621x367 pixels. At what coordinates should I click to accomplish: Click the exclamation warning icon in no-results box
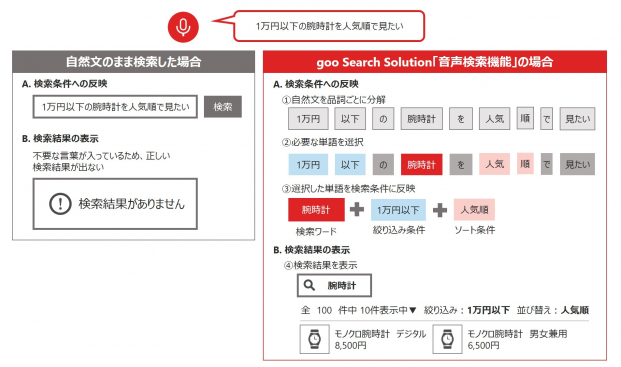(60, 204)
